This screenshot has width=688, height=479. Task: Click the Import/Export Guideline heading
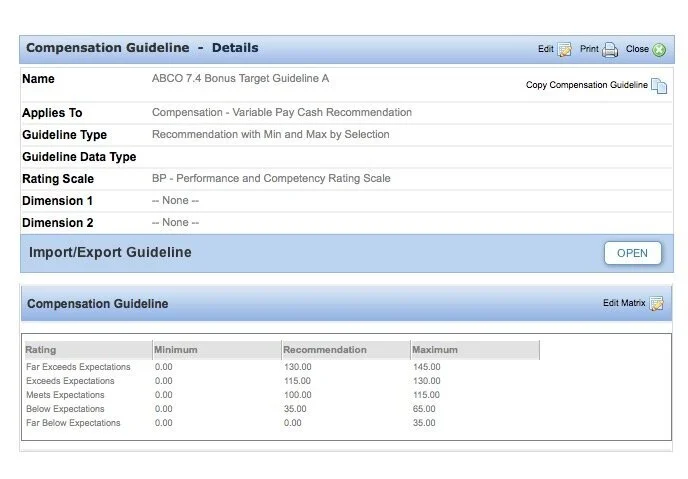(110, 252)
